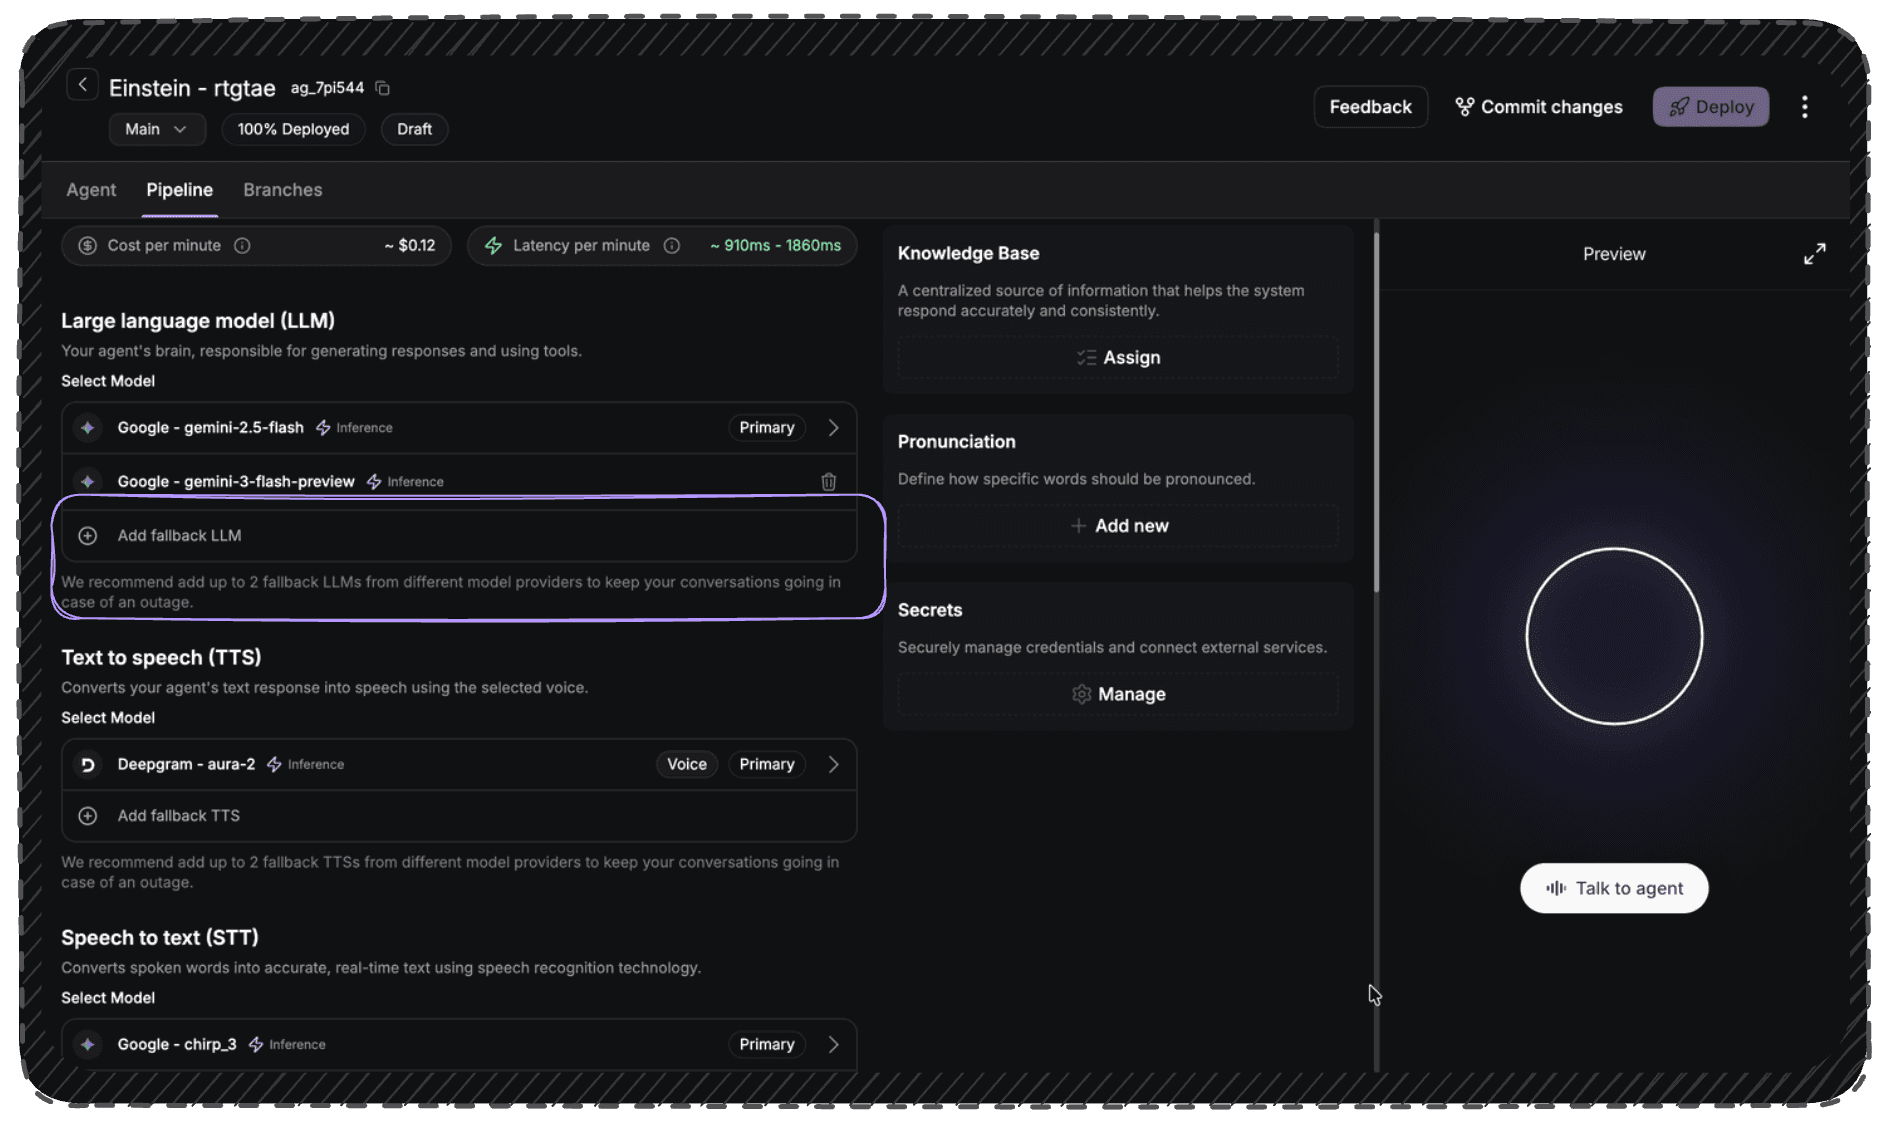Show the Latency per minute info tooltip
1888x1125 pixels.
tap(672, 246)
